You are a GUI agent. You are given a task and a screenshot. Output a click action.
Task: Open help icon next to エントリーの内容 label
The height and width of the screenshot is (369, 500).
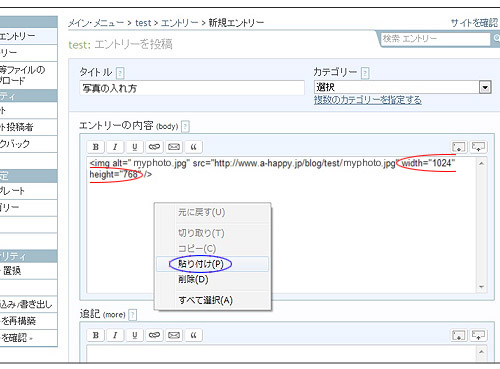185,126
